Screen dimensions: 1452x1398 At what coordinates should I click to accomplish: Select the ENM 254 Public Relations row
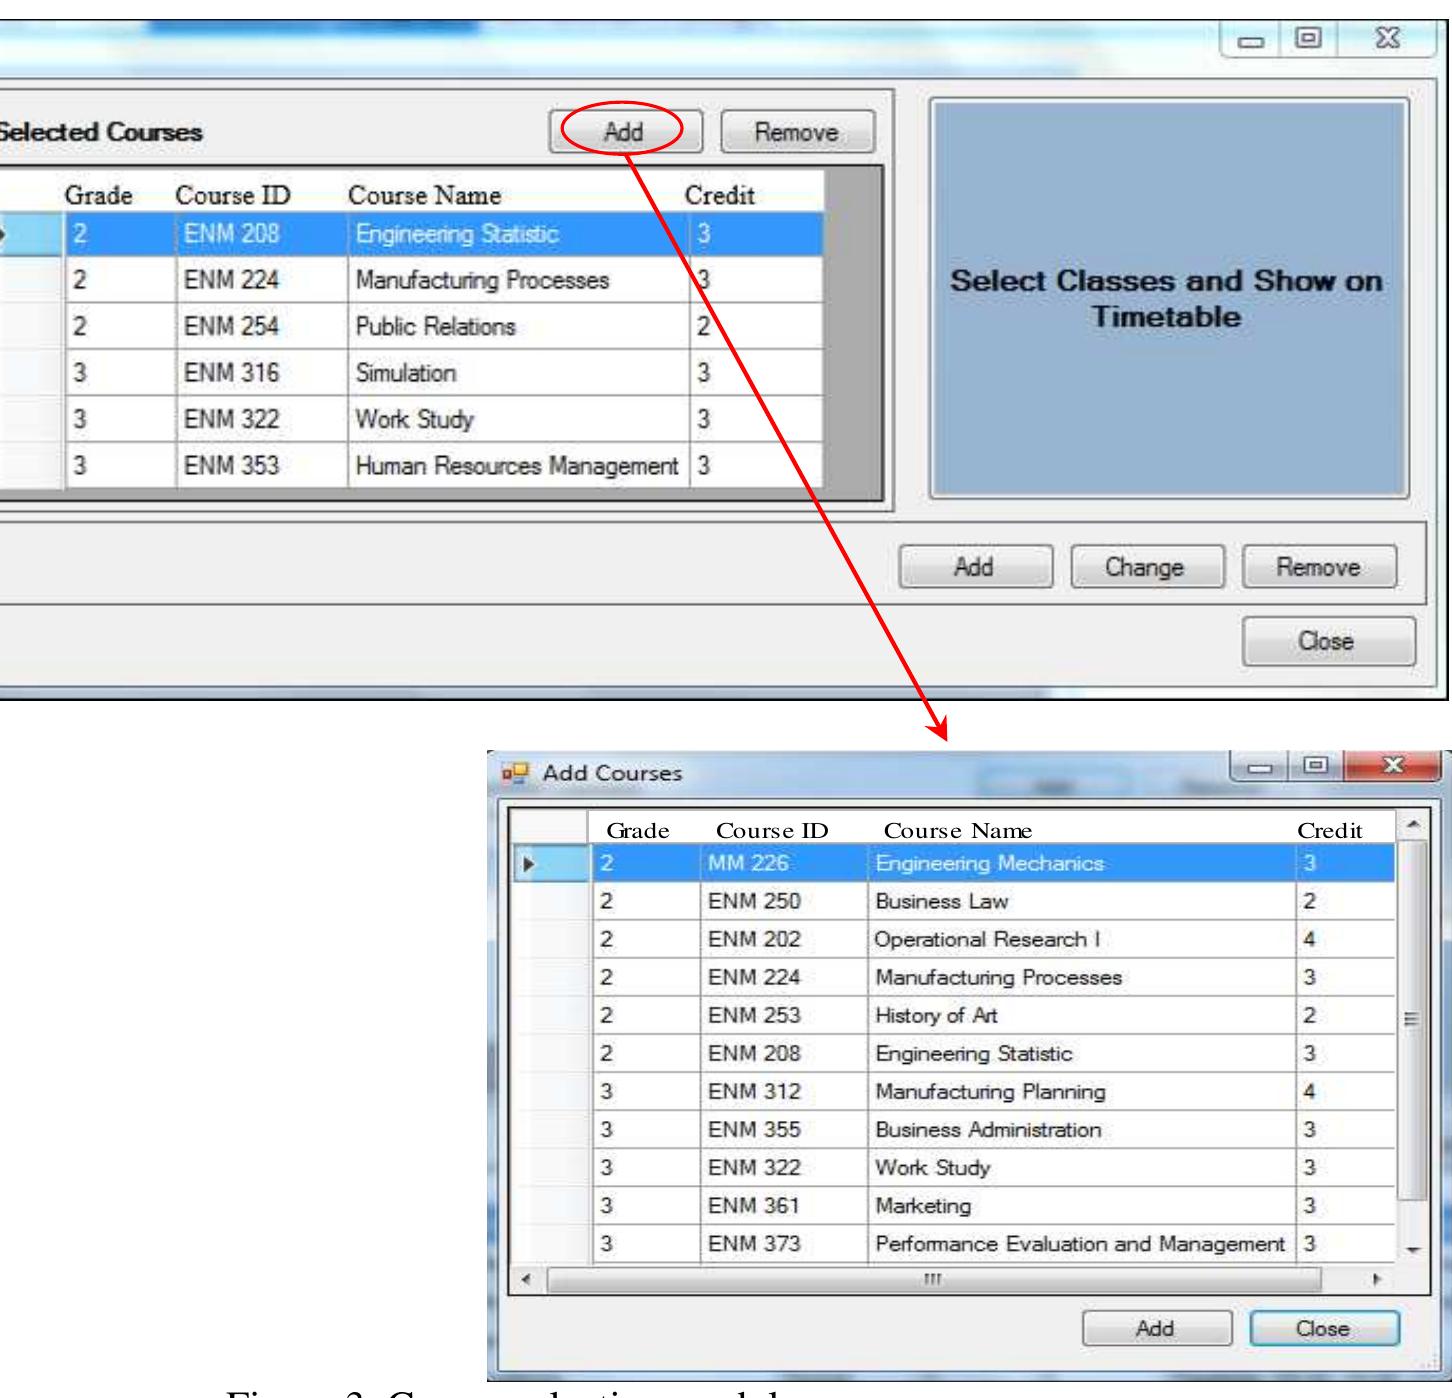coord(445,326)
